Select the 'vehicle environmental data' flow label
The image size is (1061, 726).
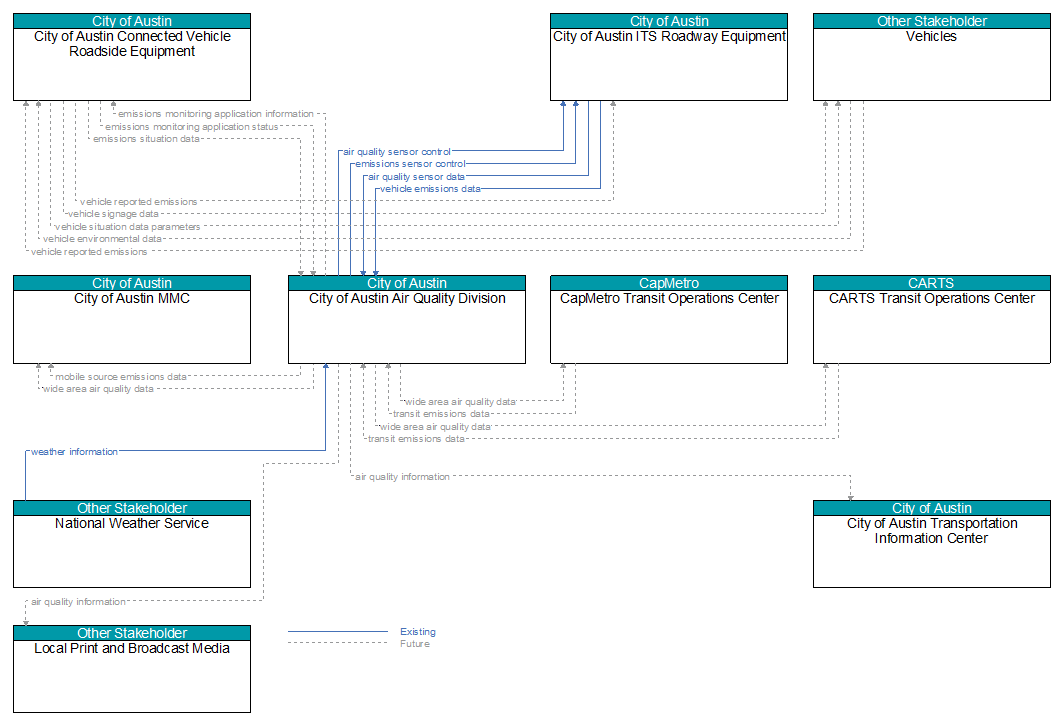click(x=102, y=239)
